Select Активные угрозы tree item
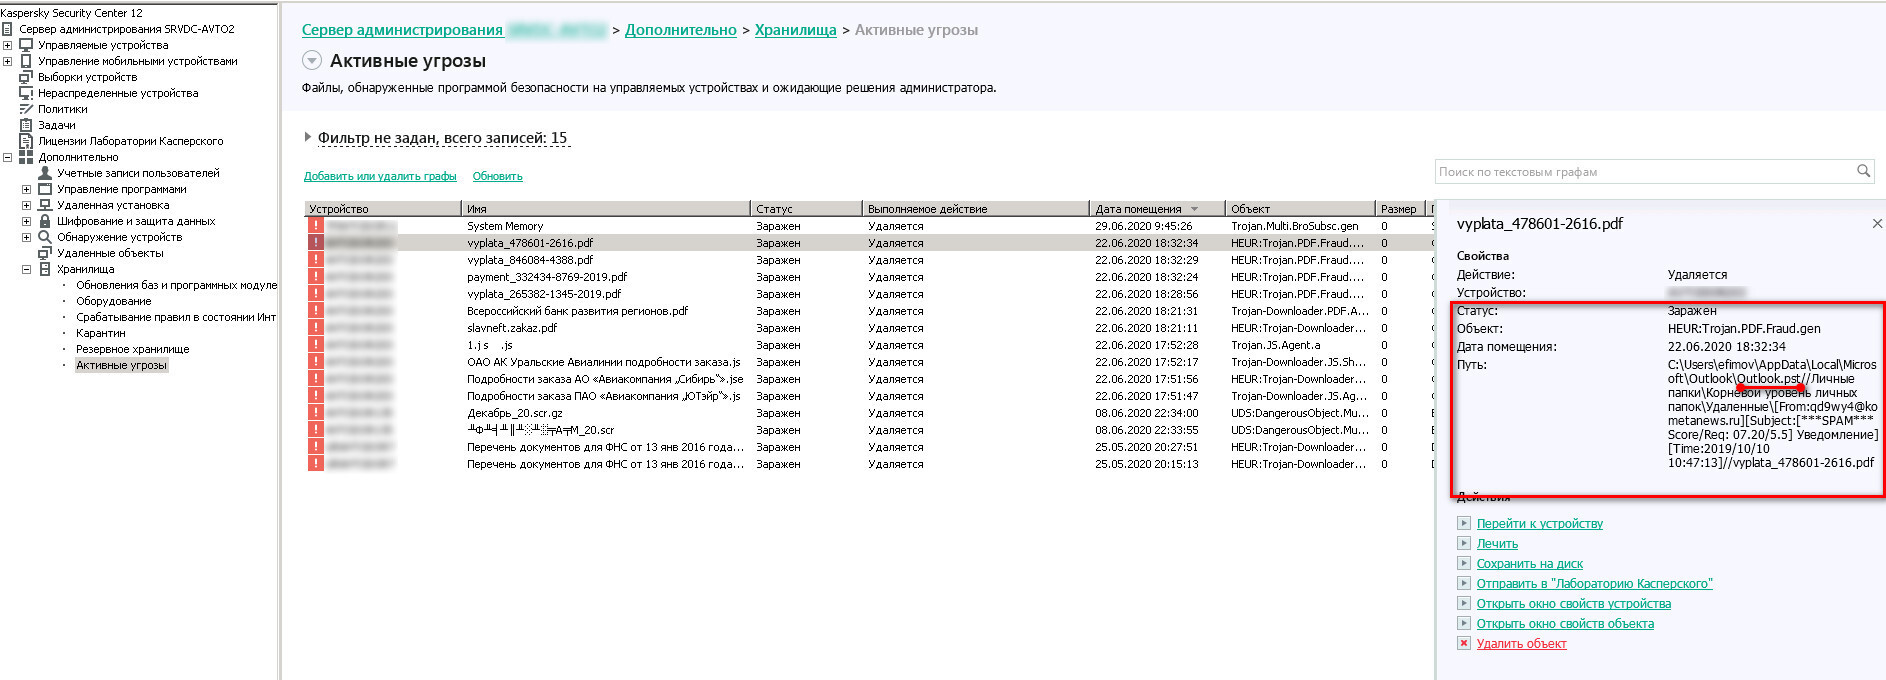This screenshot has width=1886, height=680. tap(121, 365)
